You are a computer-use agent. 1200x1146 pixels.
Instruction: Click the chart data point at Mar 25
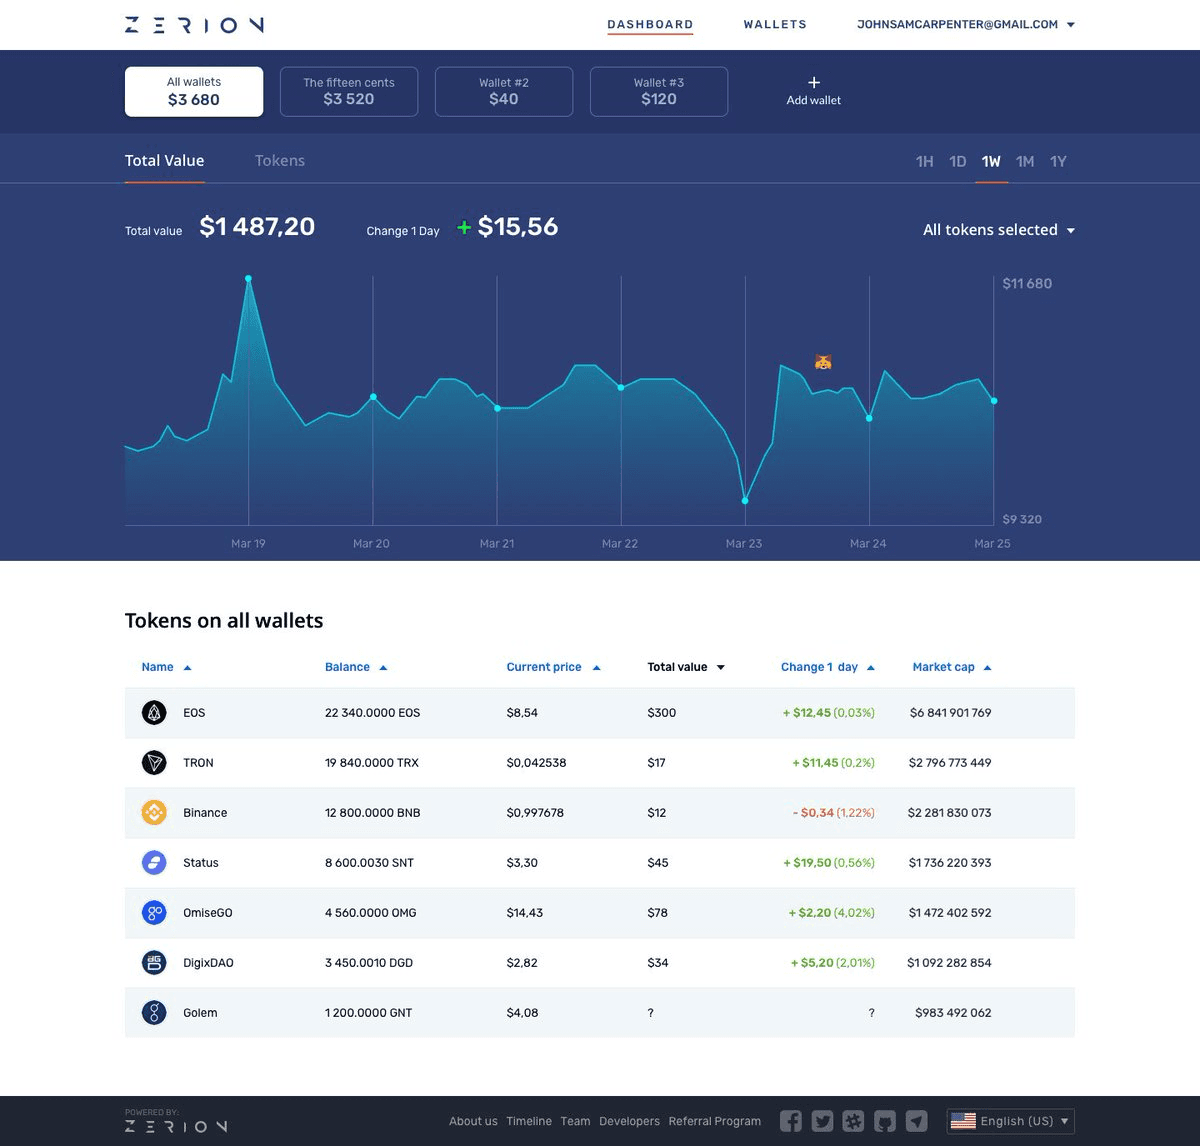(x=994, y=401)
